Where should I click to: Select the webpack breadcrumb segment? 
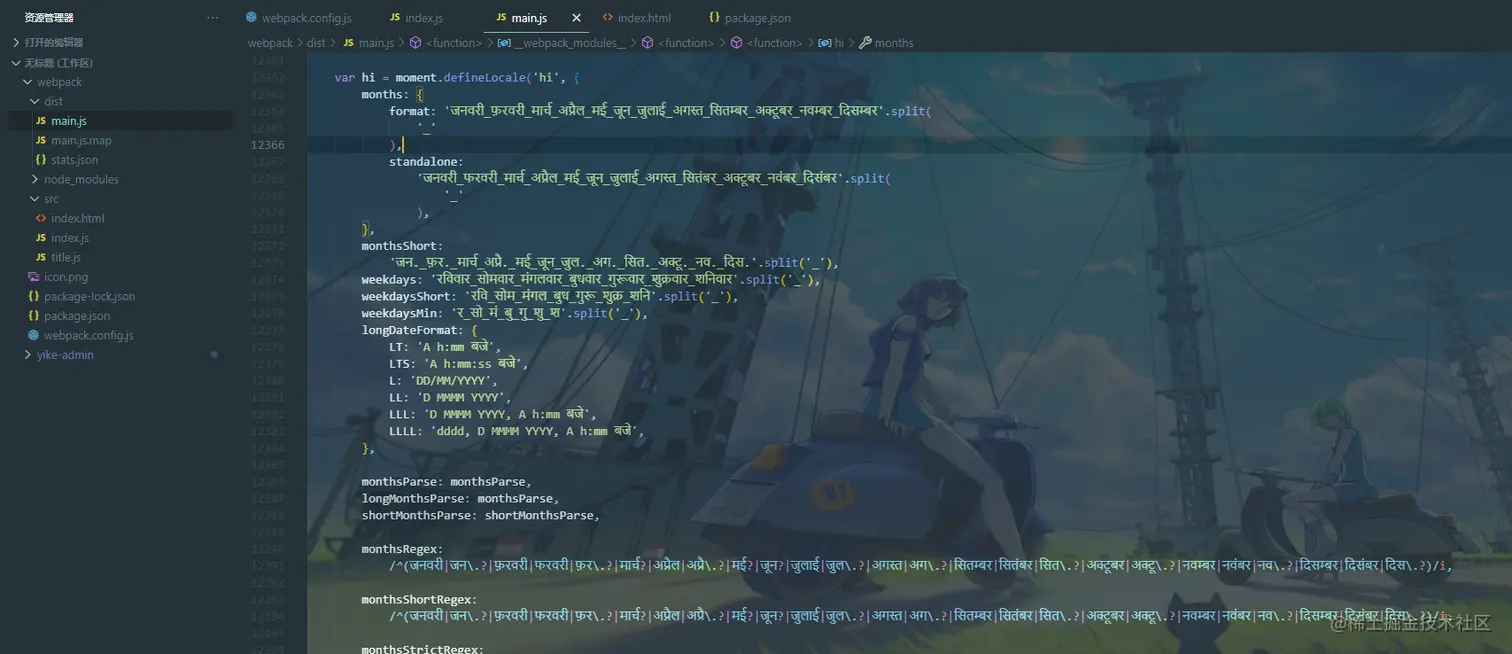270,43
